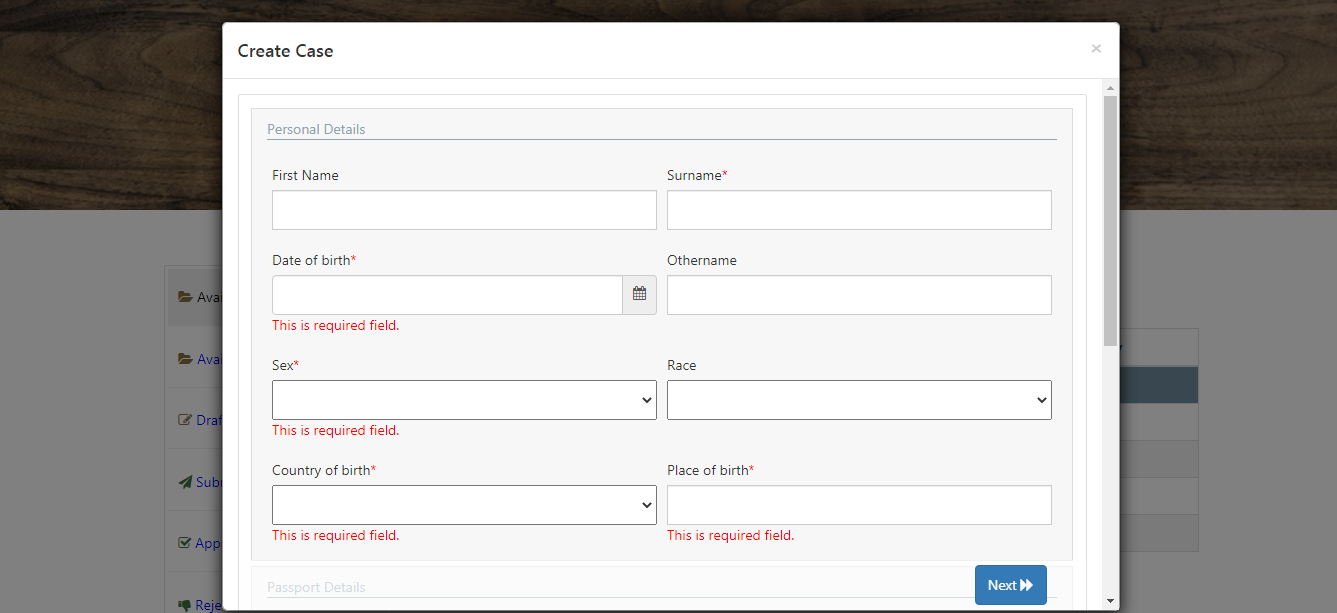Click the required error under Sex
Image resolution: width=1337 pixels, height=613 pixels.
click(336, 430)
